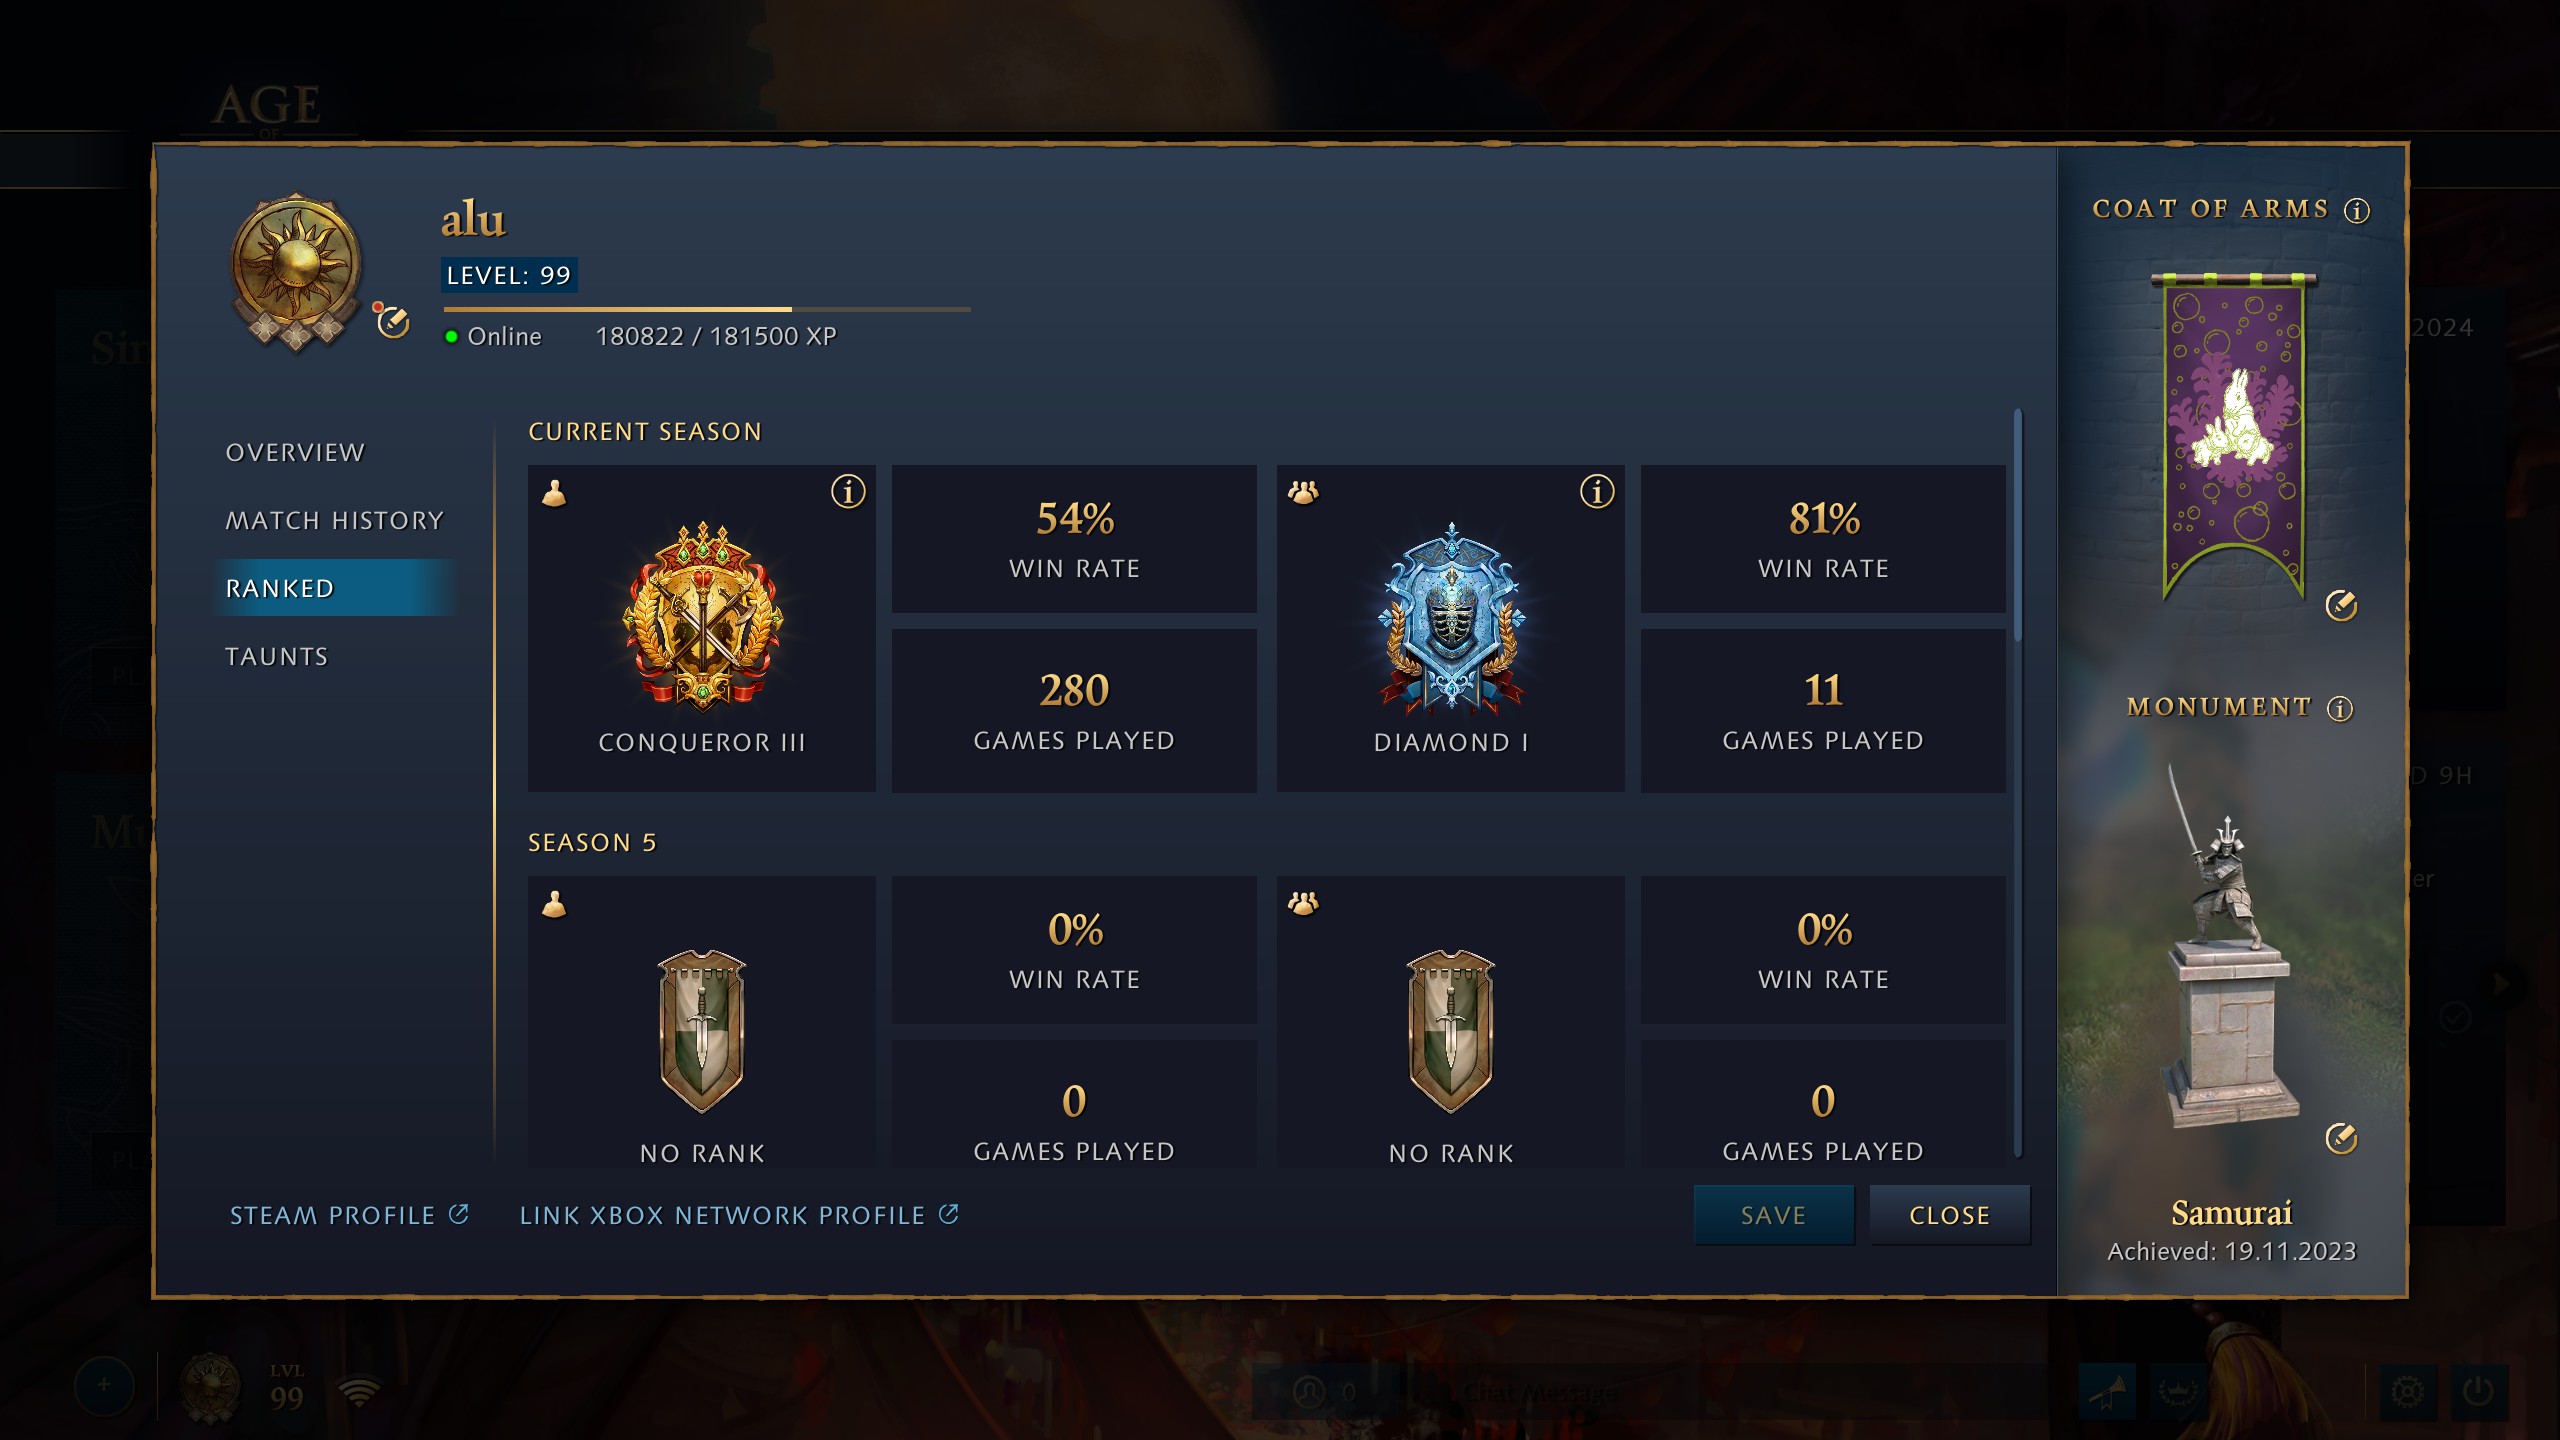This screenshot has width=2560, height=1440.
Task: Edit the Samurai monument
Action: (2341, 1138)
